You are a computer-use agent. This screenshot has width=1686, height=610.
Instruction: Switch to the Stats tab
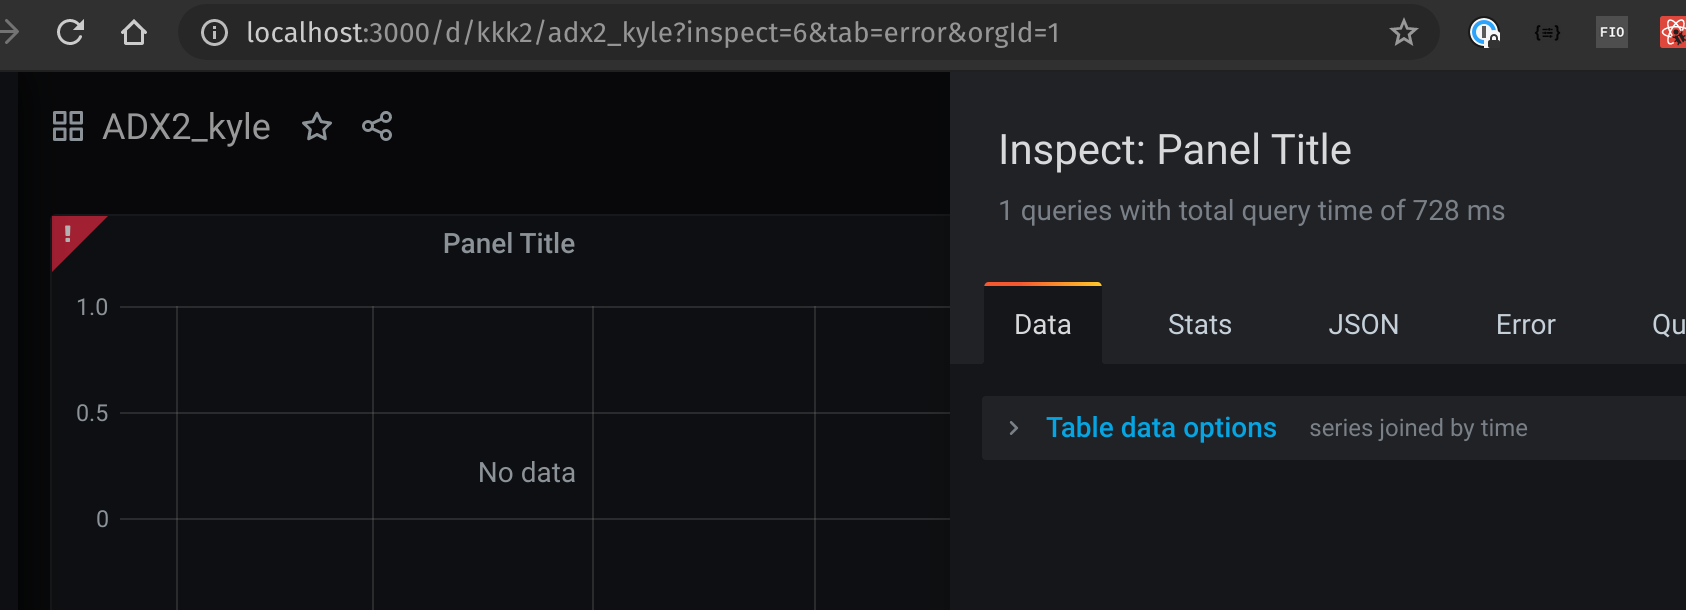click(1199, 324)
